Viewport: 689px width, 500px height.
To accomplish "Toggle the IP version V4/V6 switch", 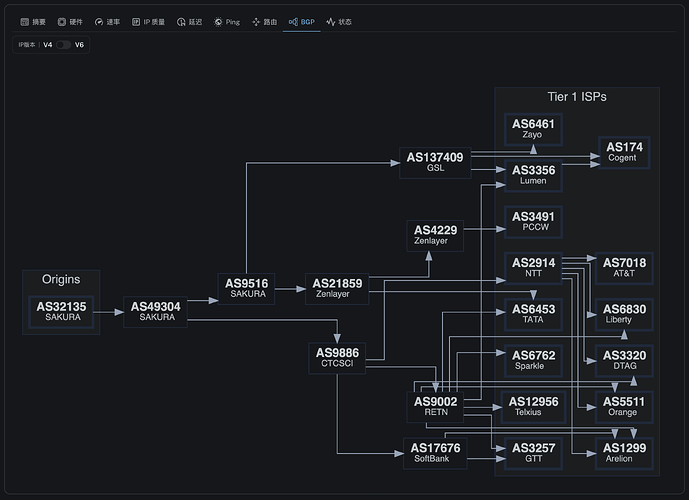I will click(x=63, y=45).
